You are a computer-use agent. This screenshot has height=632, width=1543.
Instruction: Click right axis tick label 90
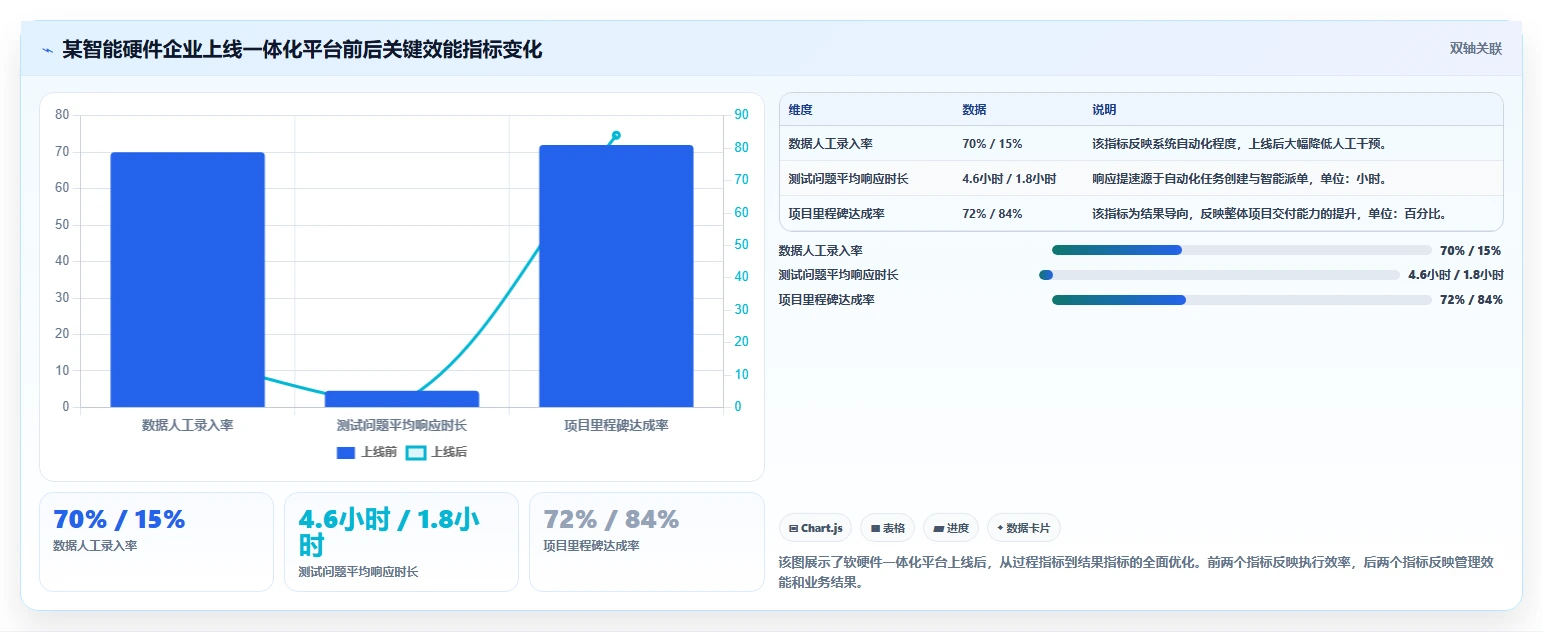[x=741, y=115]
